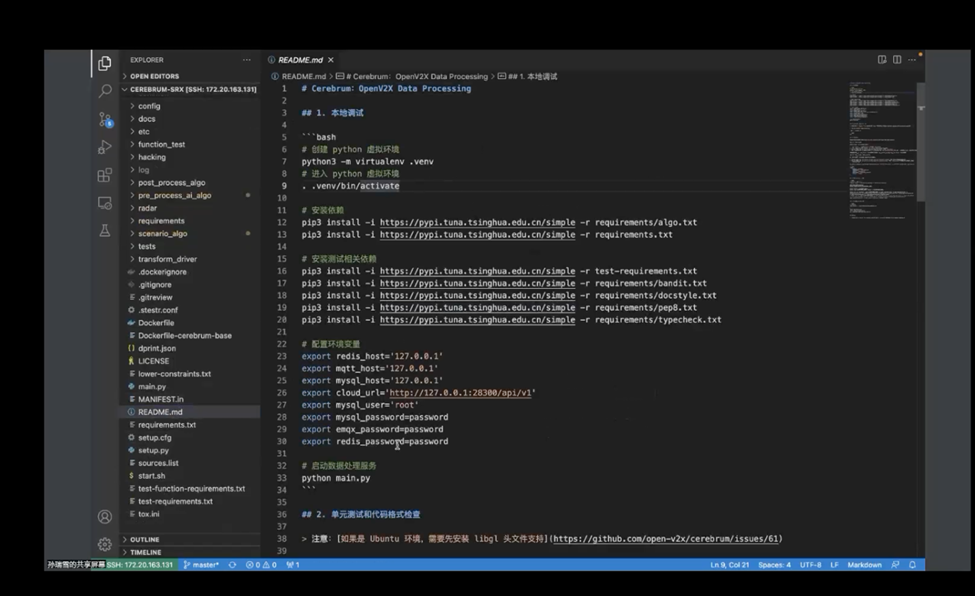Screen dimensions: 975x596
Task: Click the editor minimap
Action: [x=882, y=149]
